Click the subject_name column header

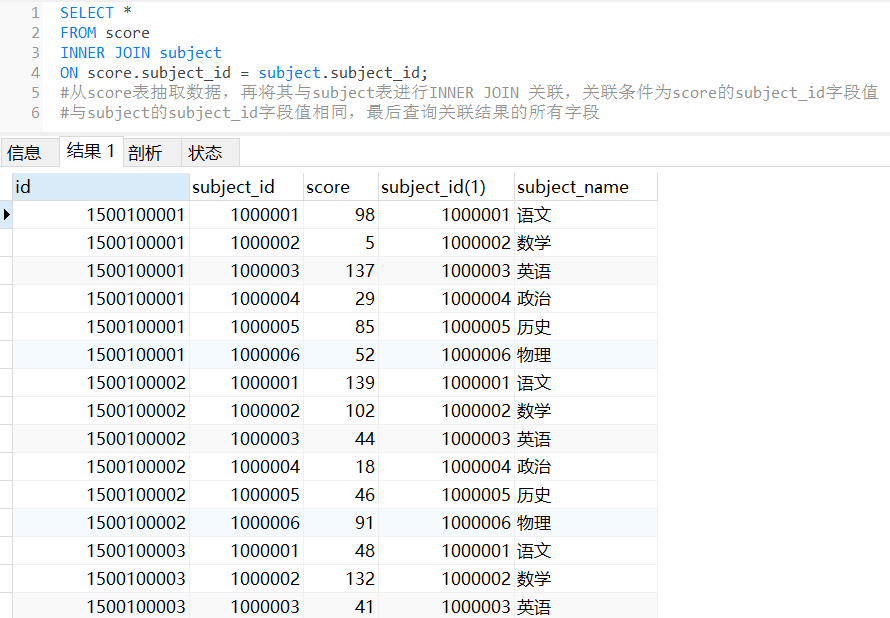(x=586, y=187)
